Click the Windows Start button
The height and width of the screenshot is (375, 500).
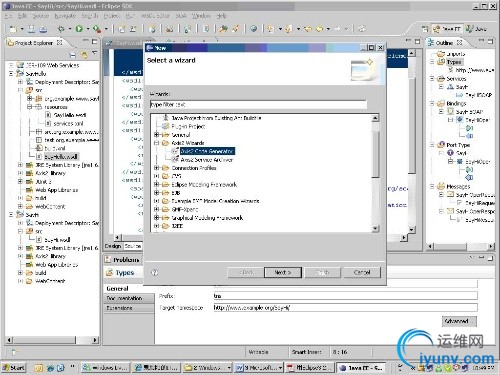pyautogui.click(x=14, y=368)
